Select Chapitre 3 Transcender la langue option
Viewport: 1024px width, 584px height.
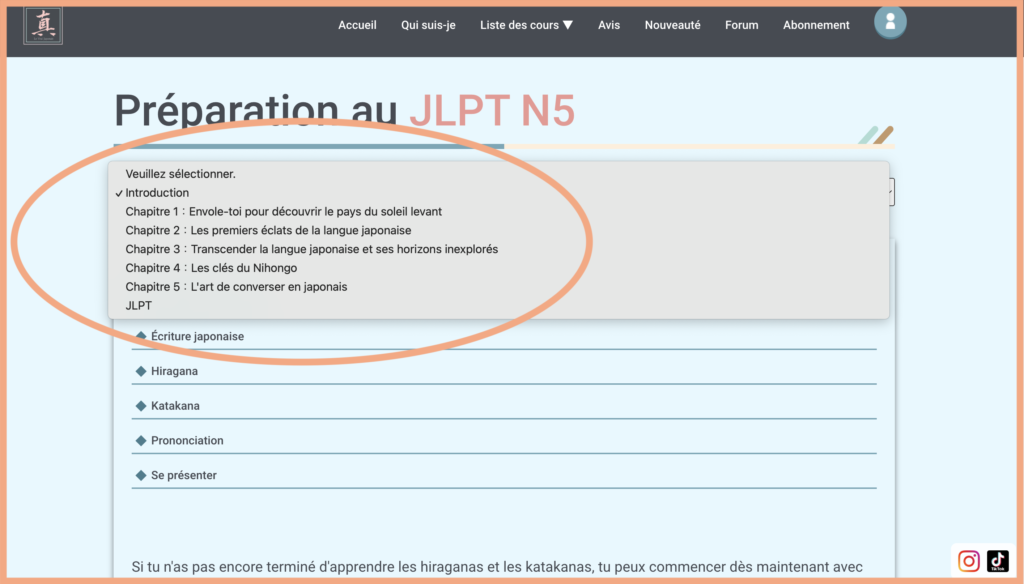(311, 249)
